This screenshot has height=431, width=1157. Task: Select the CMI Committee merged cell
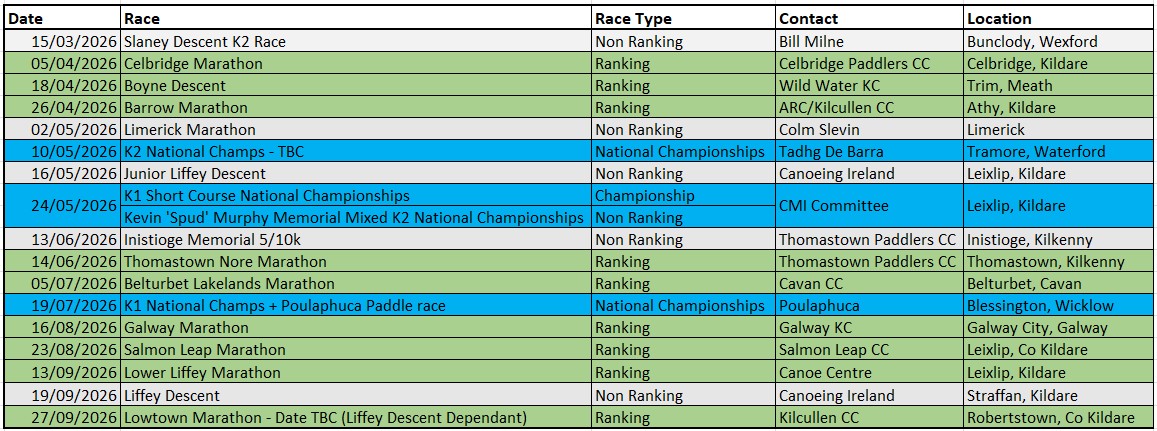click(869, 207)
